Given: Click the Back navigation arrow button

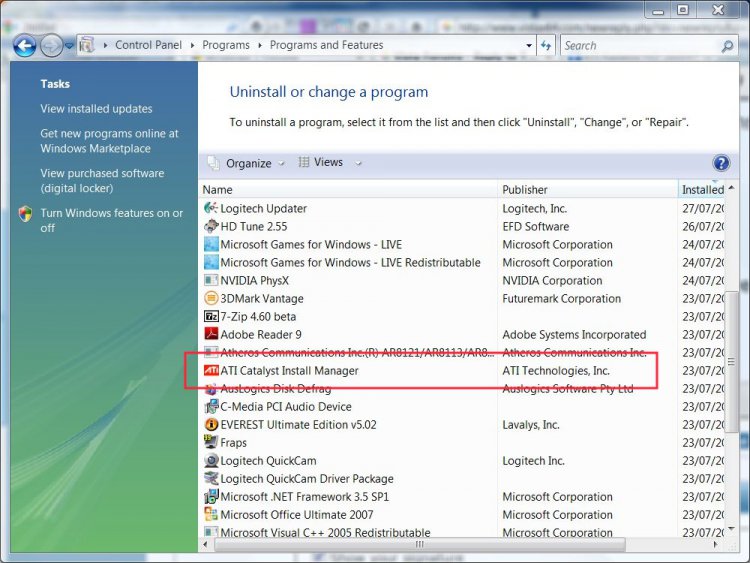Looking at the screenshot, I should click(24, 46).
